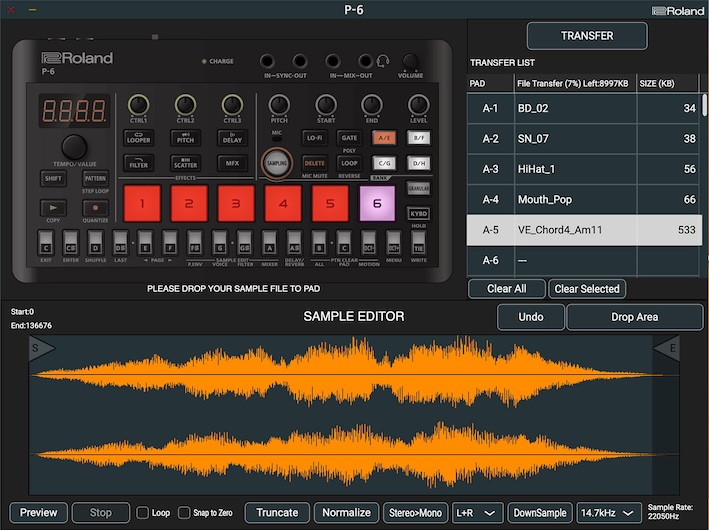Select the lit purple pad 6
Screen dimensions: 709x530
click(x=377, y=203)
